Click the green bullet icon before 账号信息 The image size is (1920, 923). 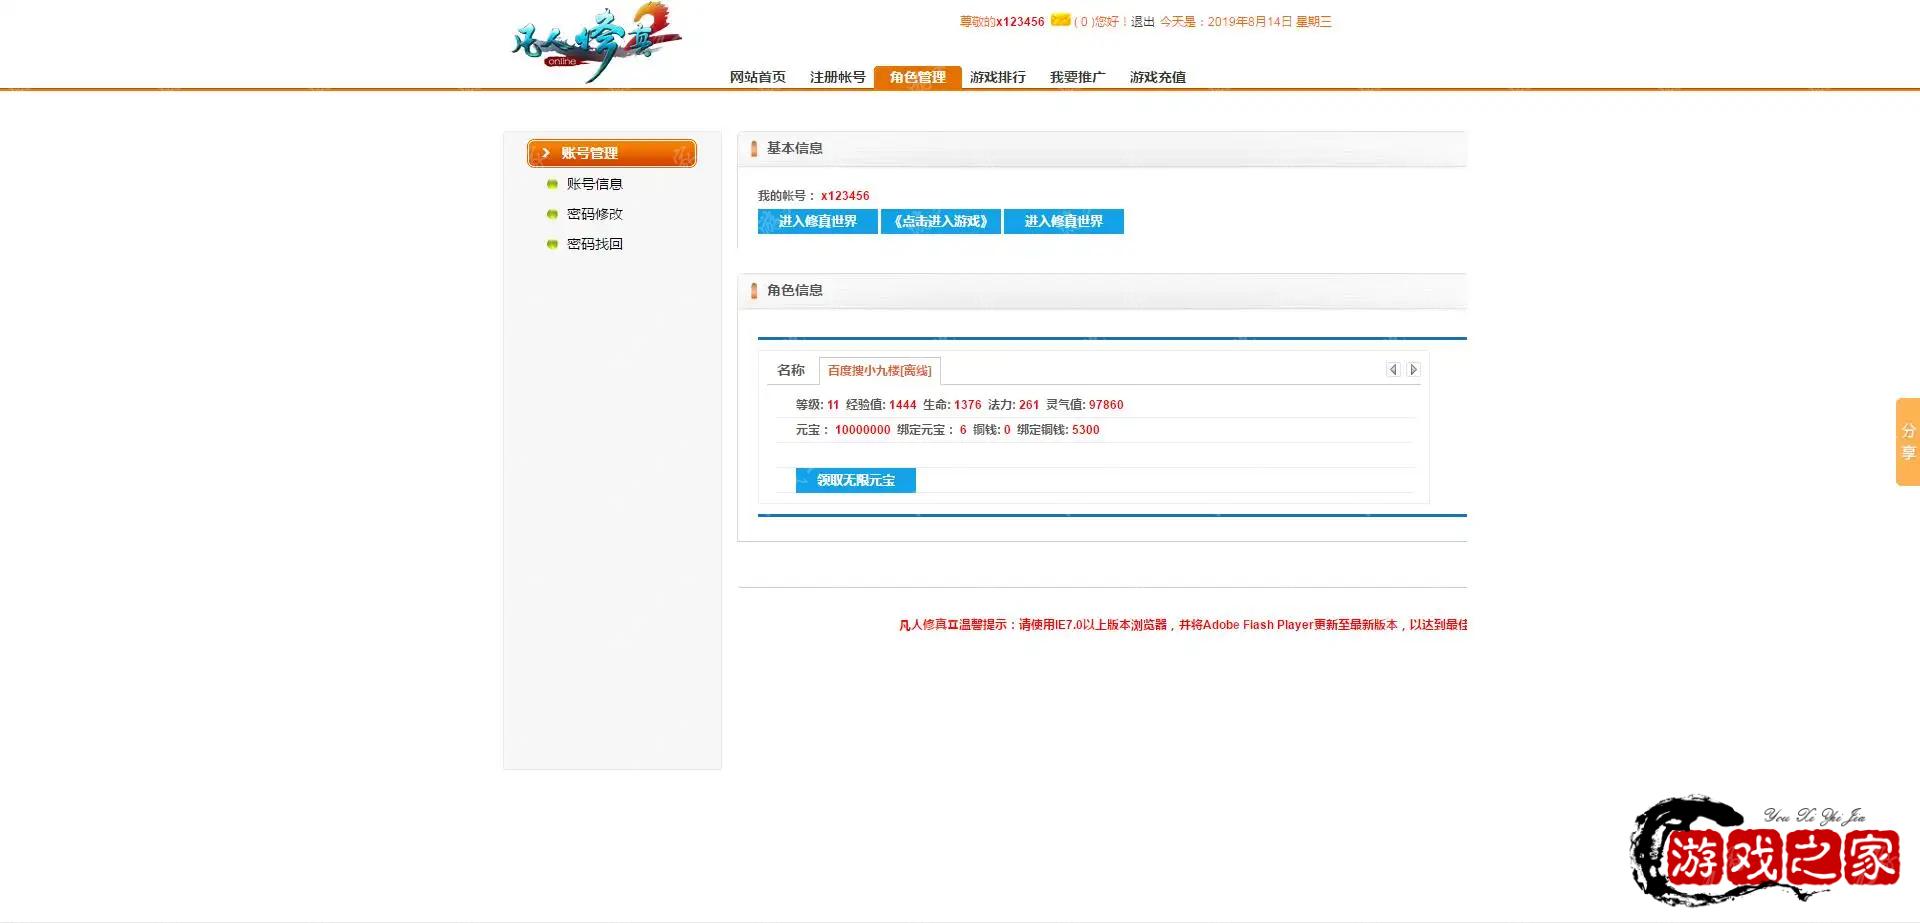coord(552,183)
